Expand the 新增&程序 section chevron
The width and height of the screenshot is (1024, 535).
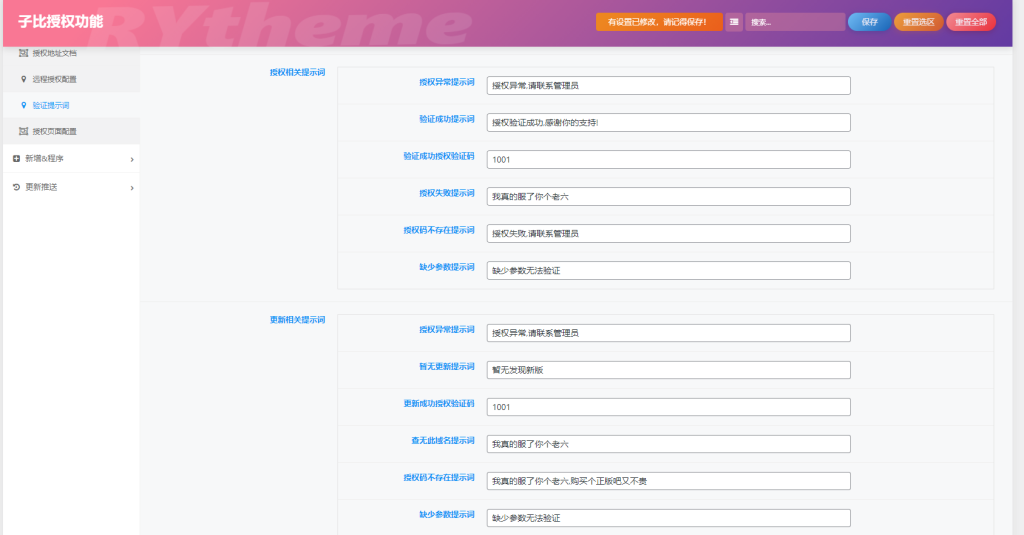click(x=131, y=159)
